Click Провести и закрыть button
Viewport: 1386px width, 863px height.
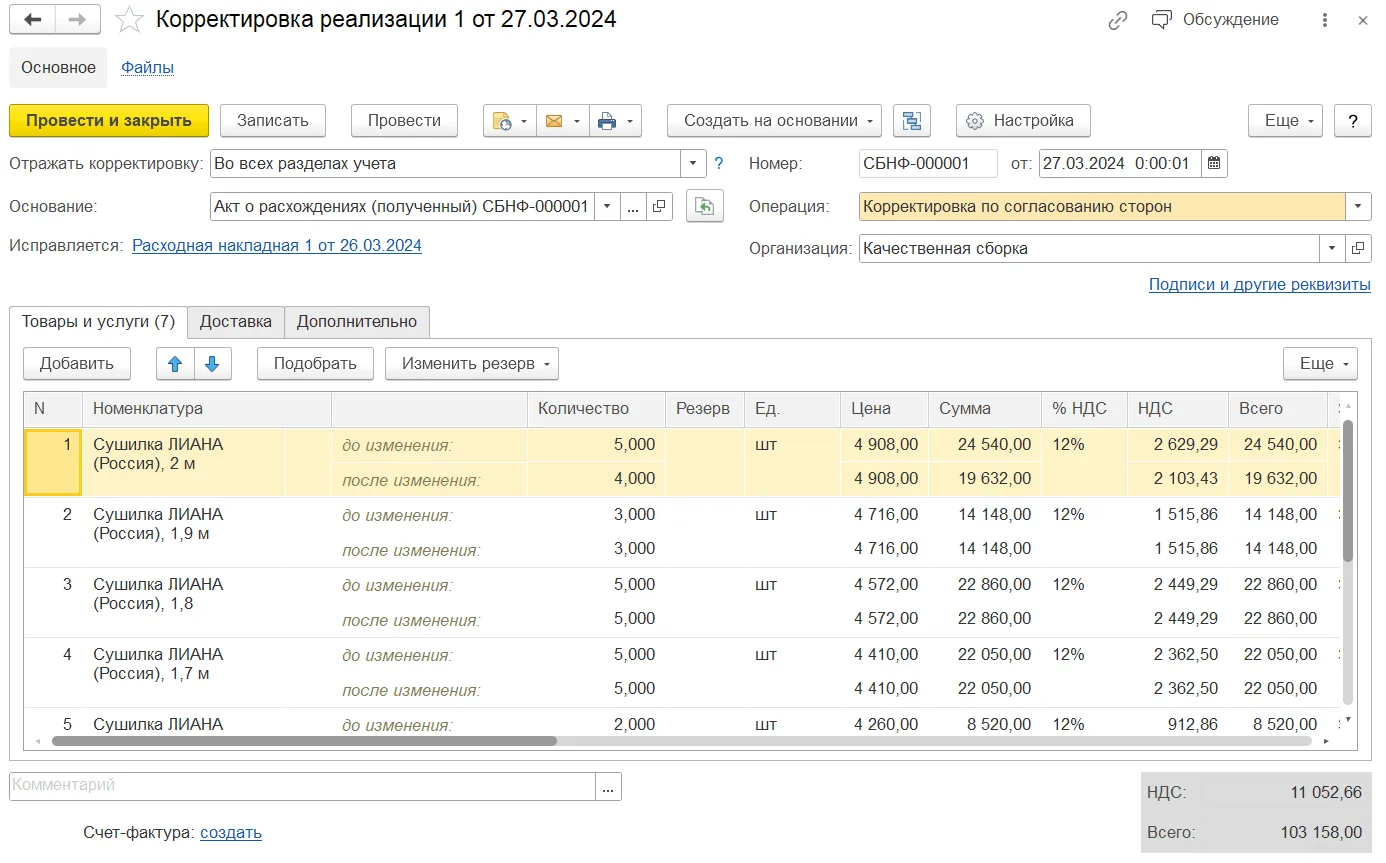(x=109, y=121)
